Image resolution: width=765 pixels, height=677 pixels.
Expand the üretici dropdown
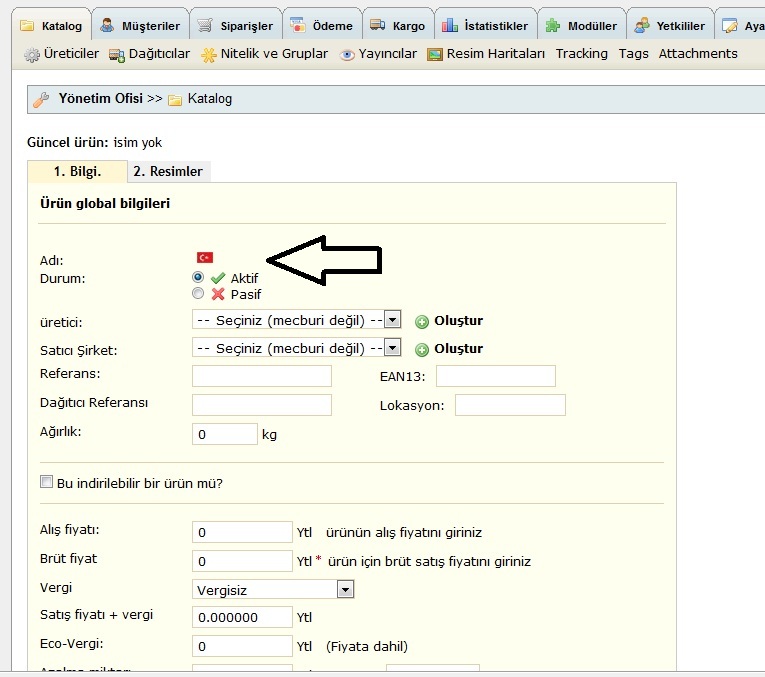(297, 320)
